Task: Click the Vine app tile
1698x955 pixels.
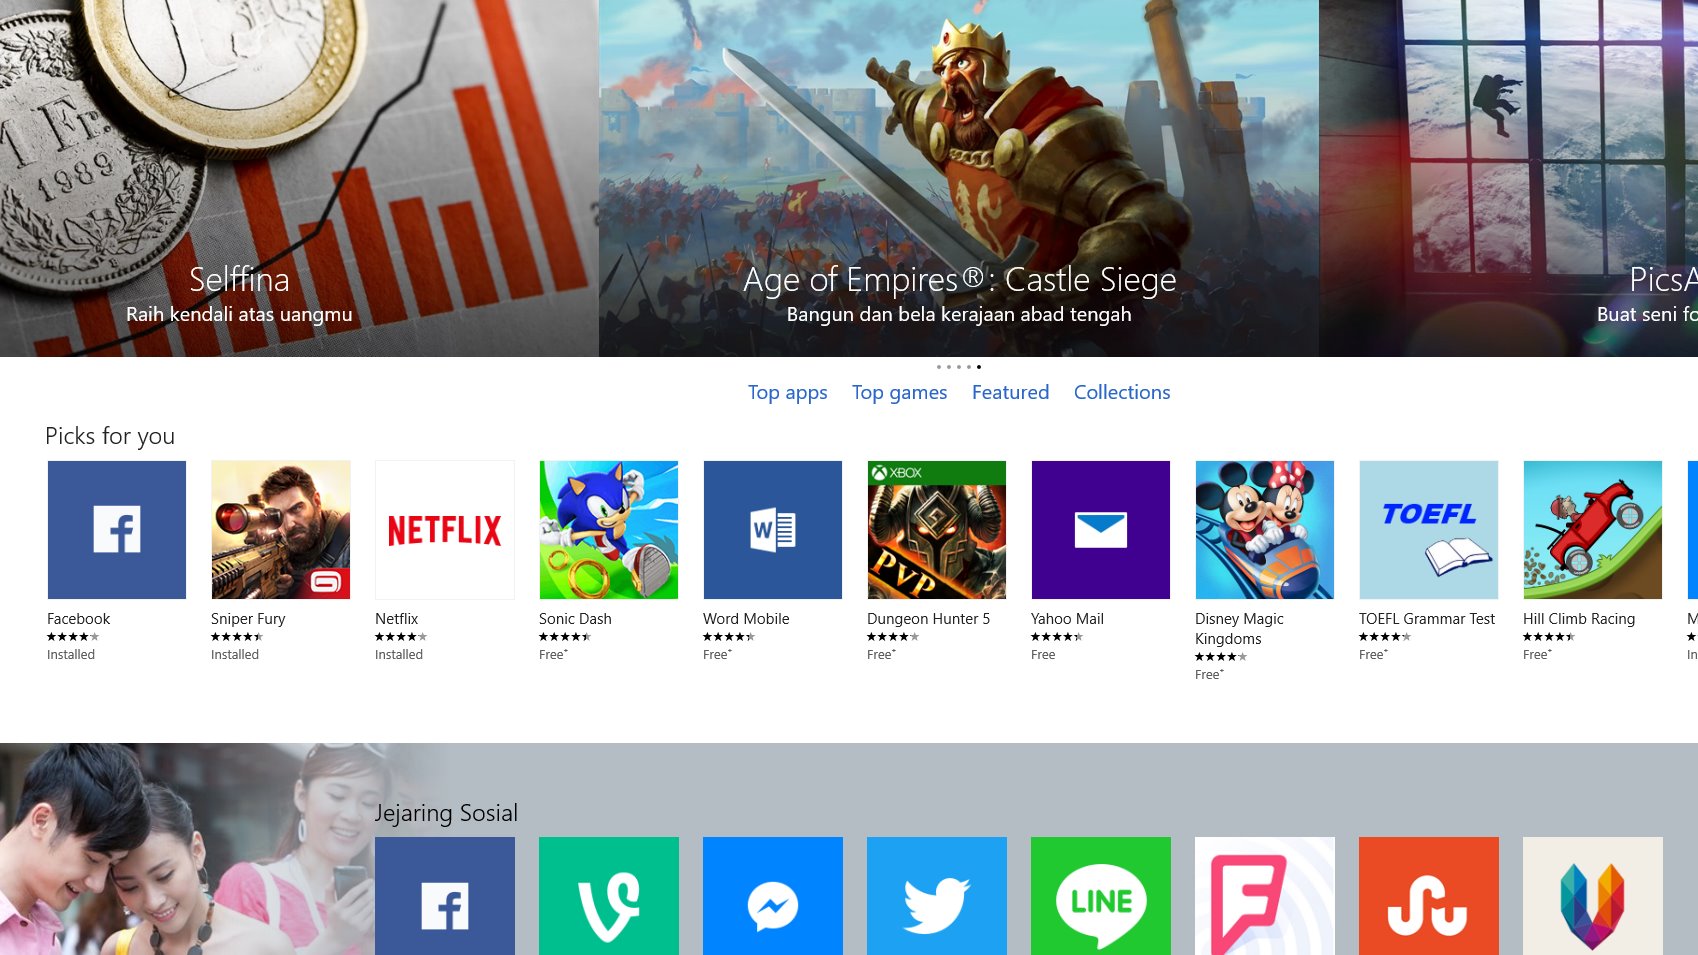Action: pyautogui.click(x=609, y=896)
